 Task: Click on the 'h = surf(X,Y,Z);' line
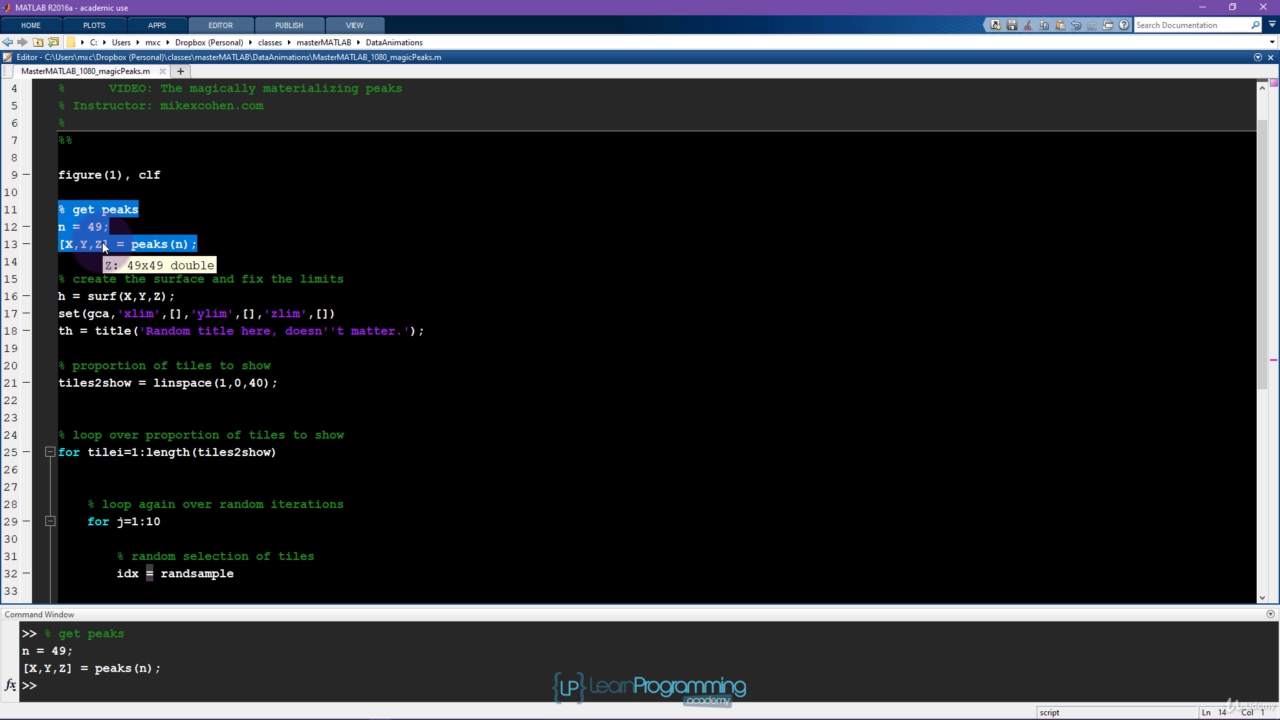[x=116, y=296]
